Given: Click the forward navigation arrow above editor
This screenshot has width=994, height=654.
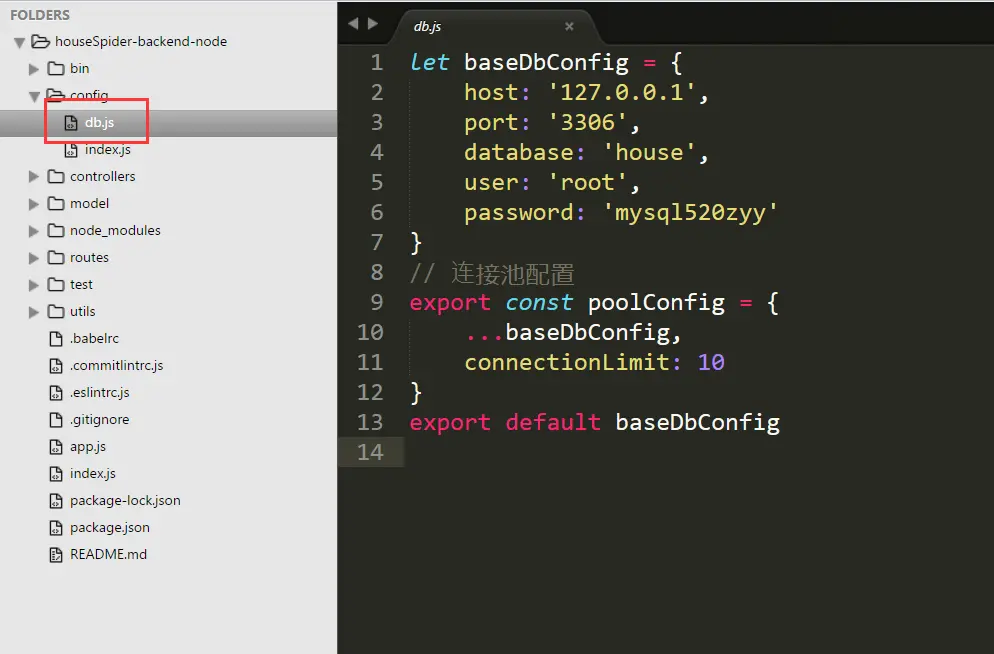Looking at the screenshot, I should point(373,23).
